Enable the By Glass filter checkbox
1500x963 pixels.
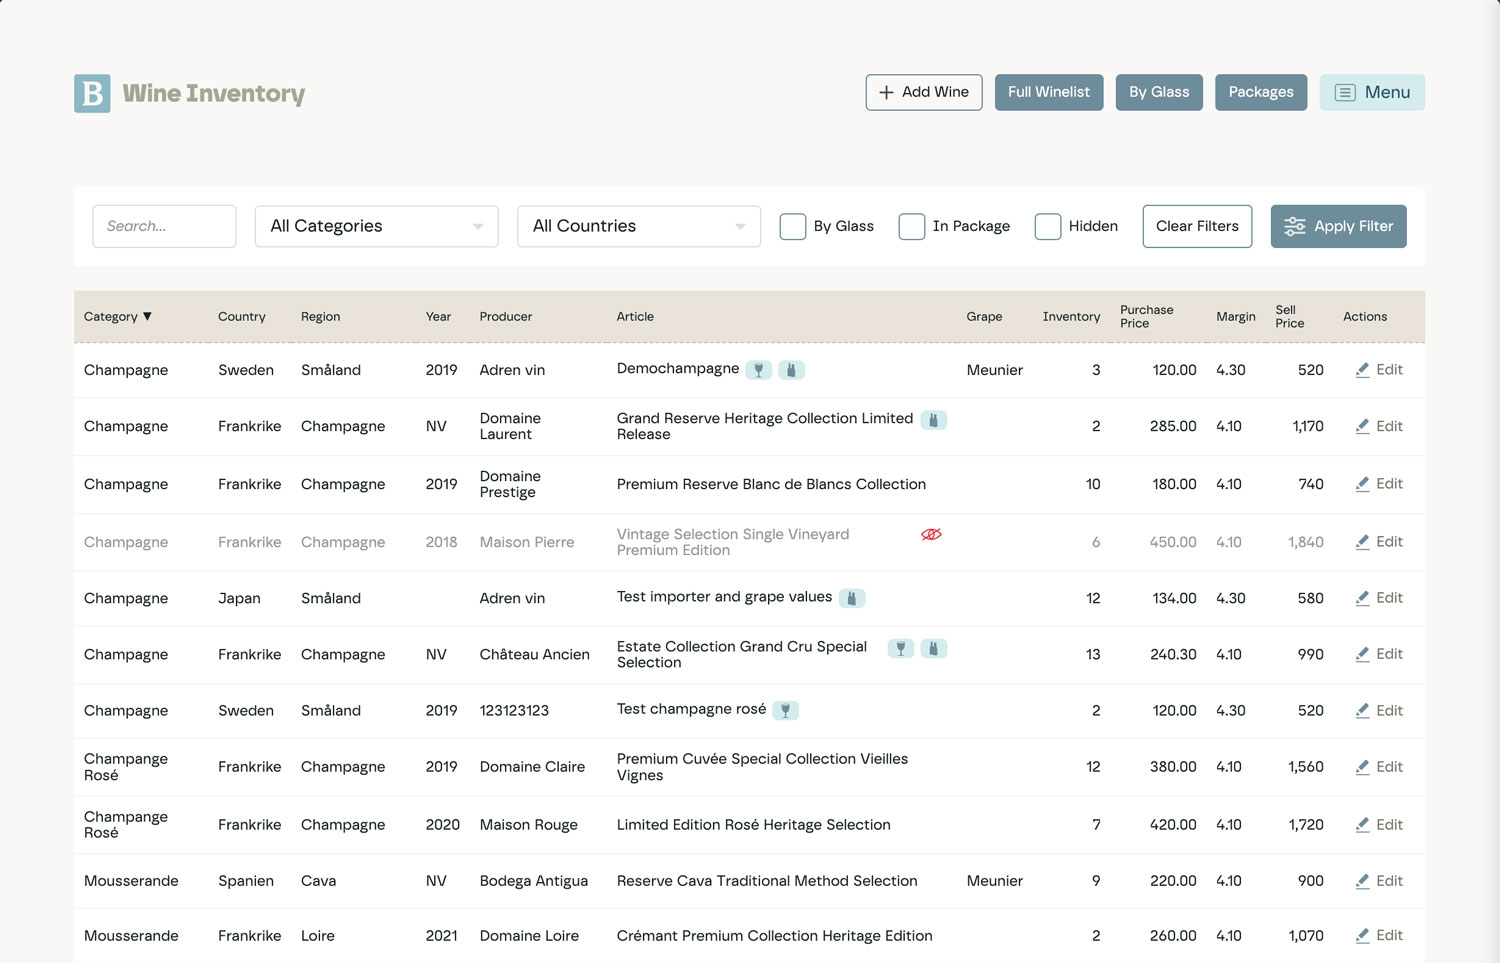[x=793, y=227]
